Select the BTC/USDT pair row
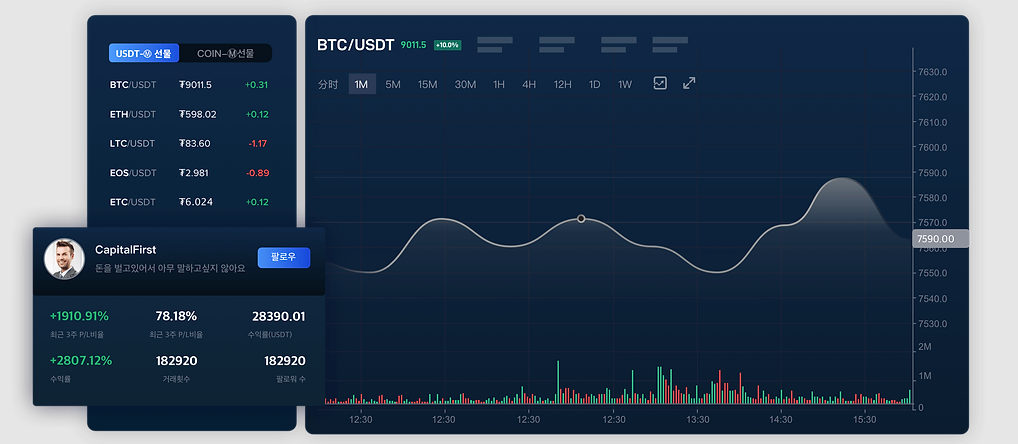 190,85
